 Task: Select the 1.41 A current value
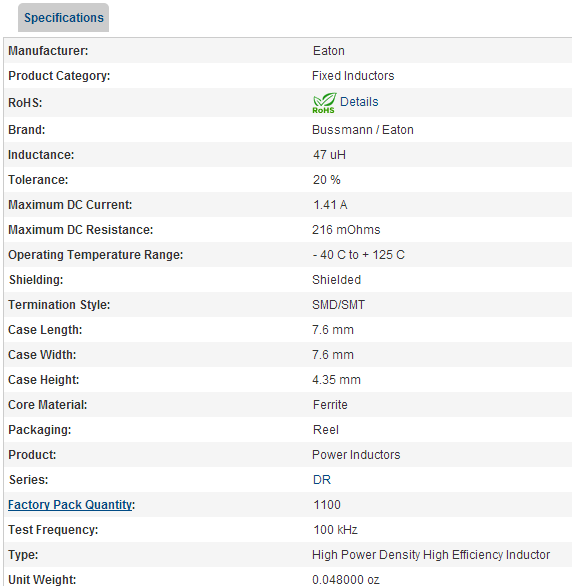330,205
